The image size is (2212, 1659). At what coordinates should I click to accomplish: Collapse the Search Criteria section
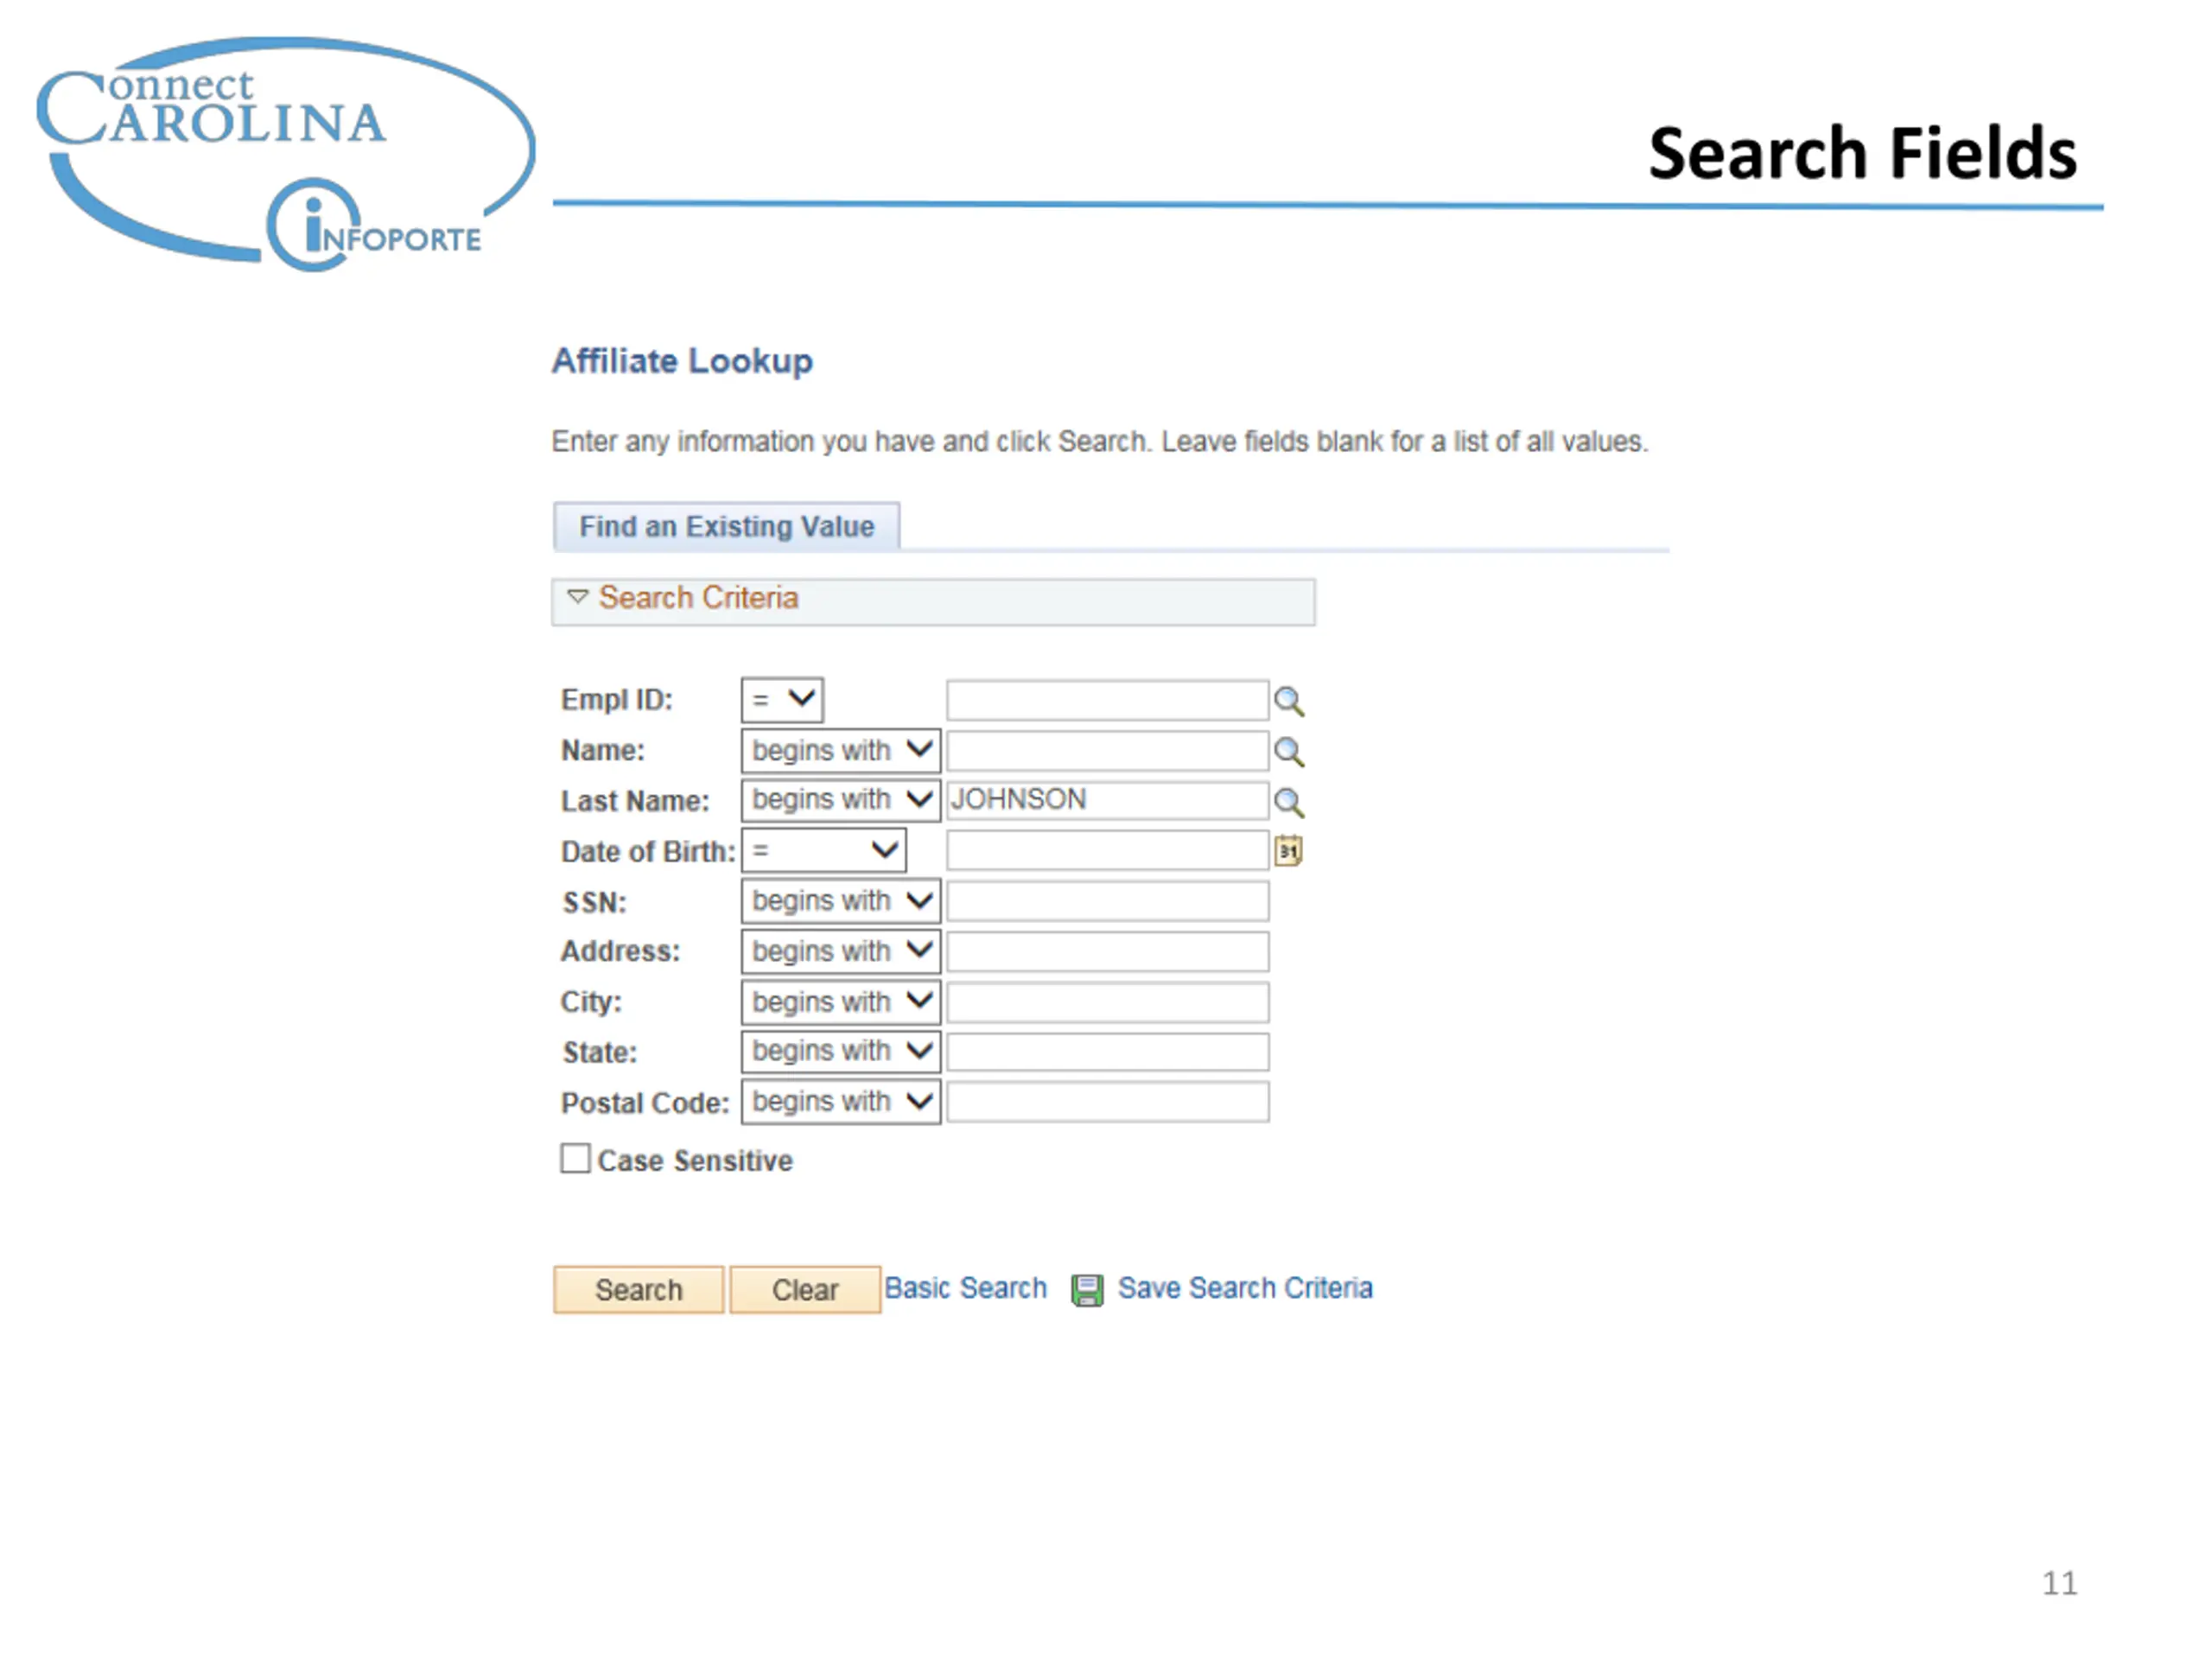578,597
